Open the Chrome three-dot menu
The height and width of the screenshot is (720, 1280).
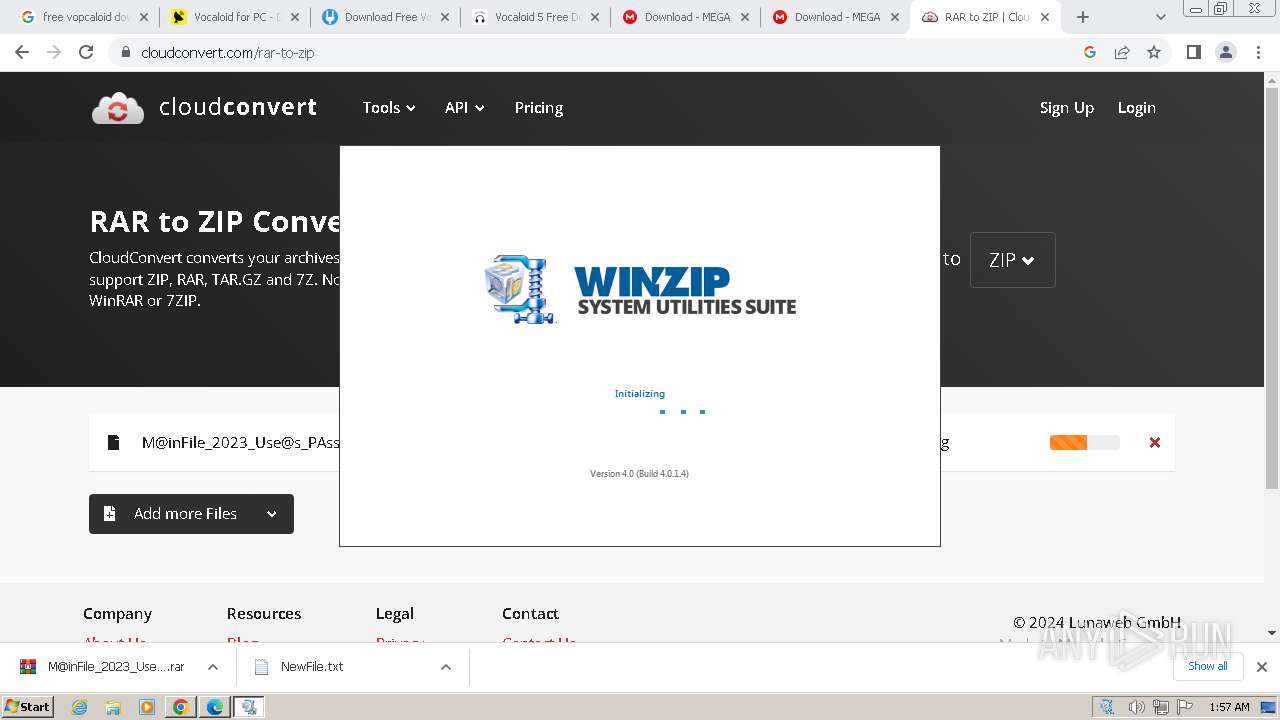(1258, 52)
